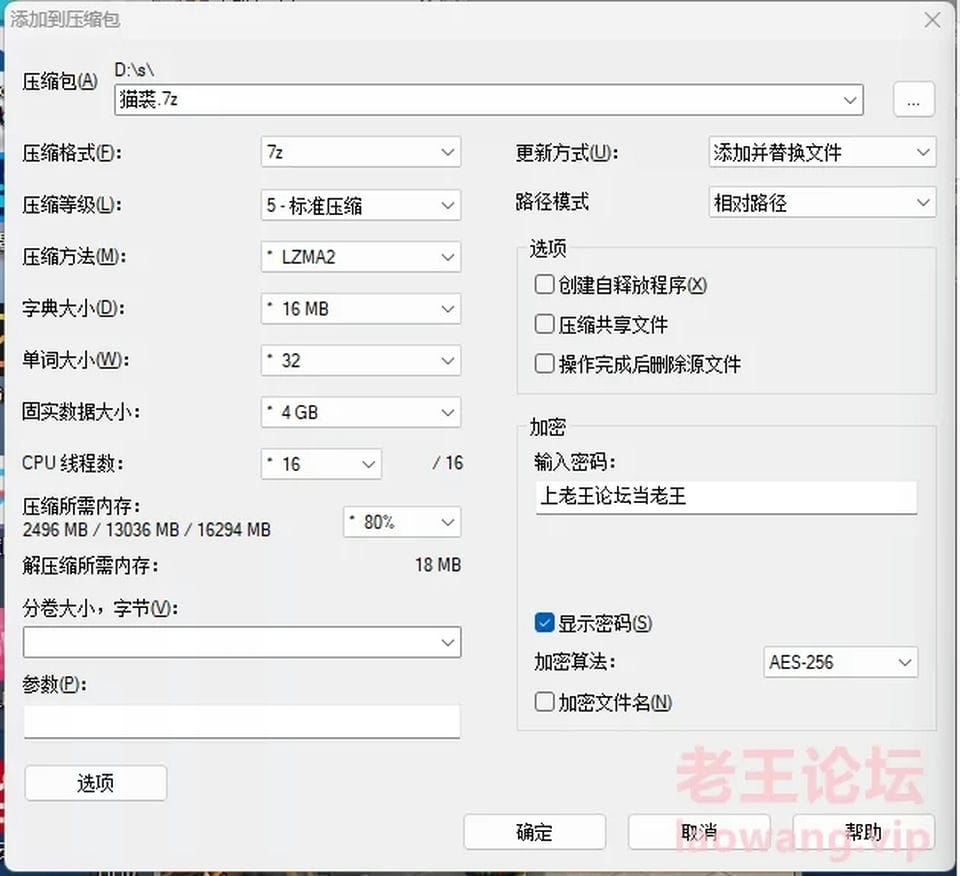Image resolution: width=960 pixels, height=876 pixels.
Task: Open 压缩方法 LZMA2 dropdown
Action: (361, 257)
